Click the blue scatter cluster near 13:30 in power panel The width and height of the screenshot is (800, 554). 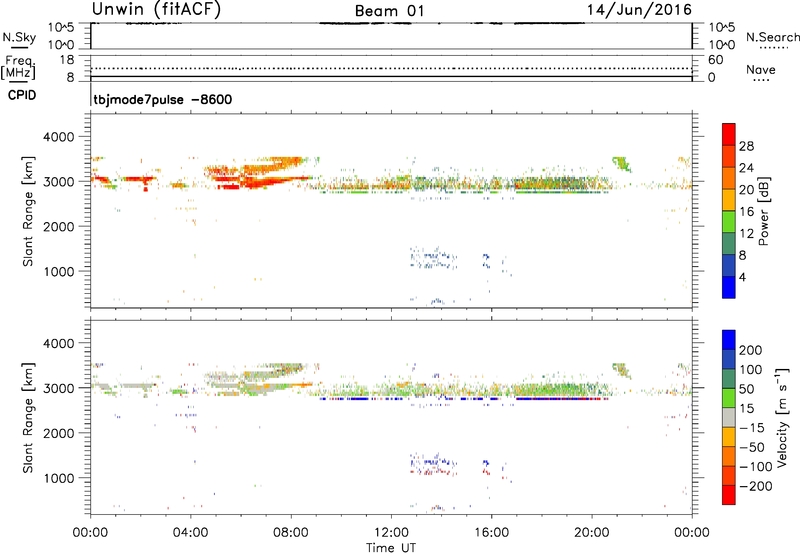coord(433,258)
